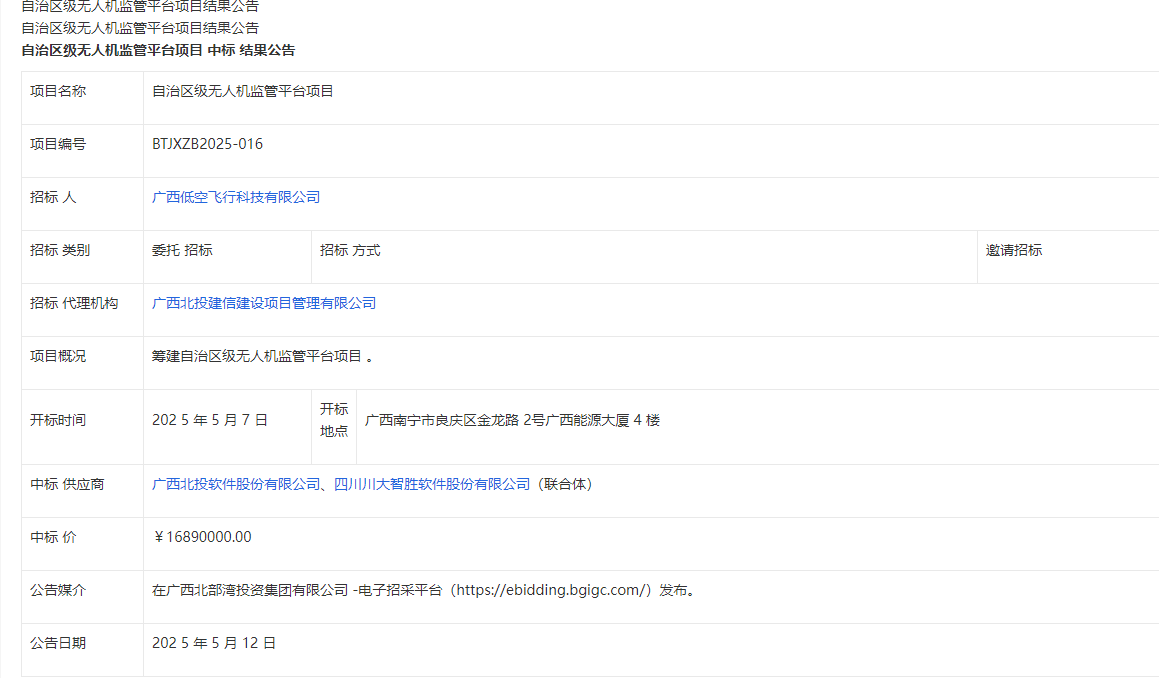The image size is (1159, 678).
Task: Click the 项目概况 label cell
Action: (x=82, y=363)
